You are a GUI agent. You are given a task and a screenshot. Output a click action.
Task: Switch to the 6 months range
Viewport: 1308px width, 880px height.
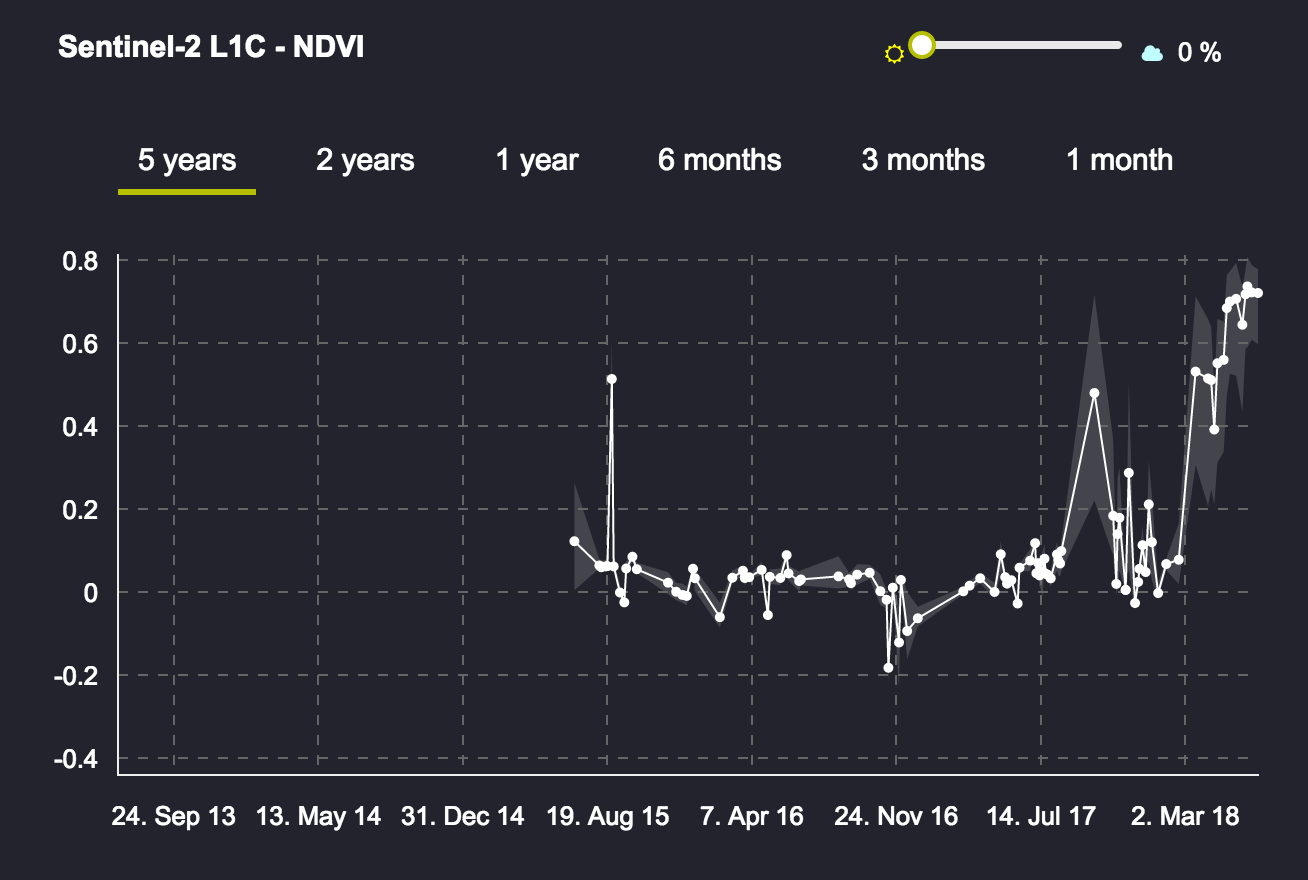click(720, 160)
